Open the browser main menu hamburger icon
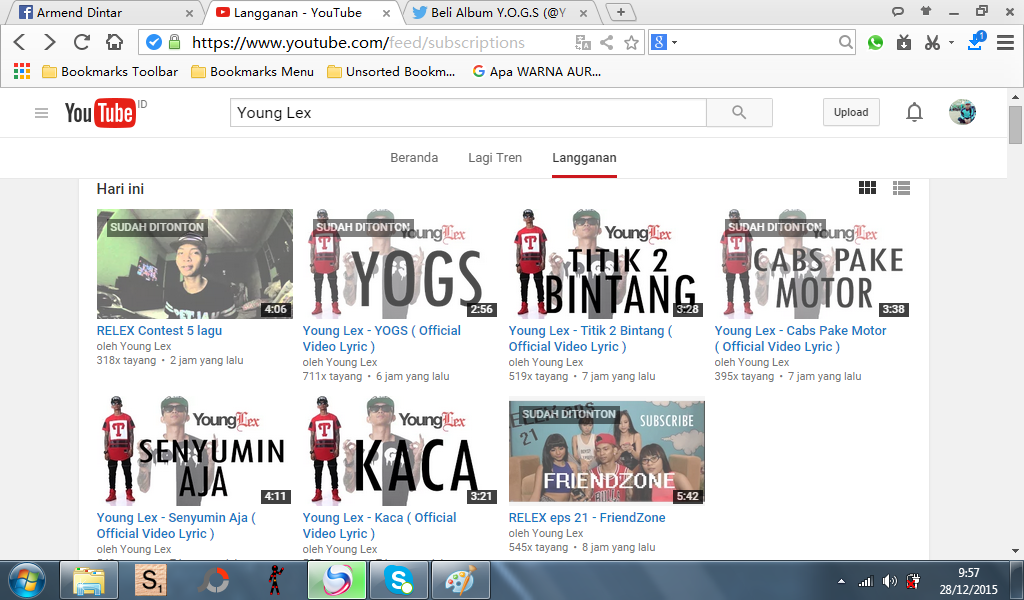The width and height of the screenshot is (1024, 600). click(x=1005, y=43)
